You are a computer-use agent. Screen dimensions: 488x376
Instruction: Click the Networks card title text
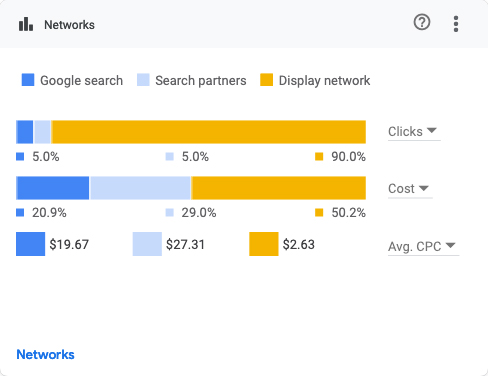tap(69, 25)
